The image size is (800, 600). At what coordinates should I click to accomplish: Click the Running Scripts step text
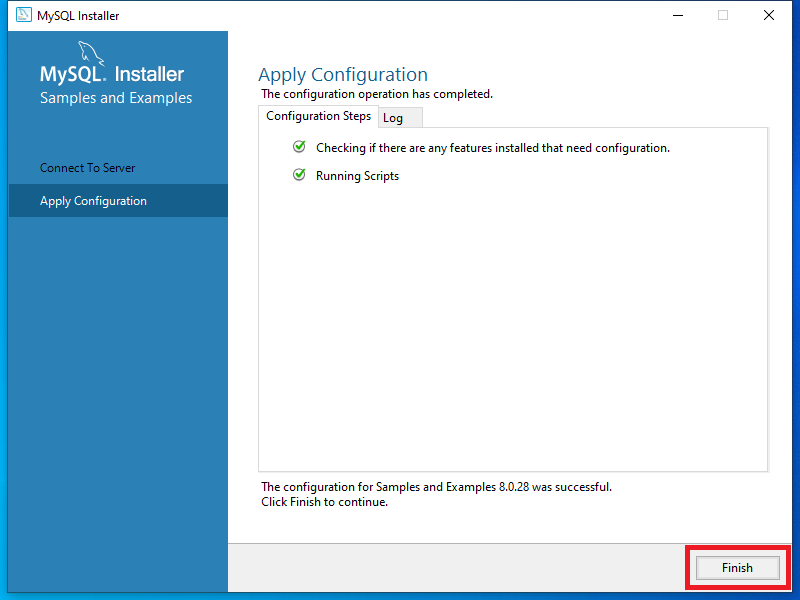[358, 176]
